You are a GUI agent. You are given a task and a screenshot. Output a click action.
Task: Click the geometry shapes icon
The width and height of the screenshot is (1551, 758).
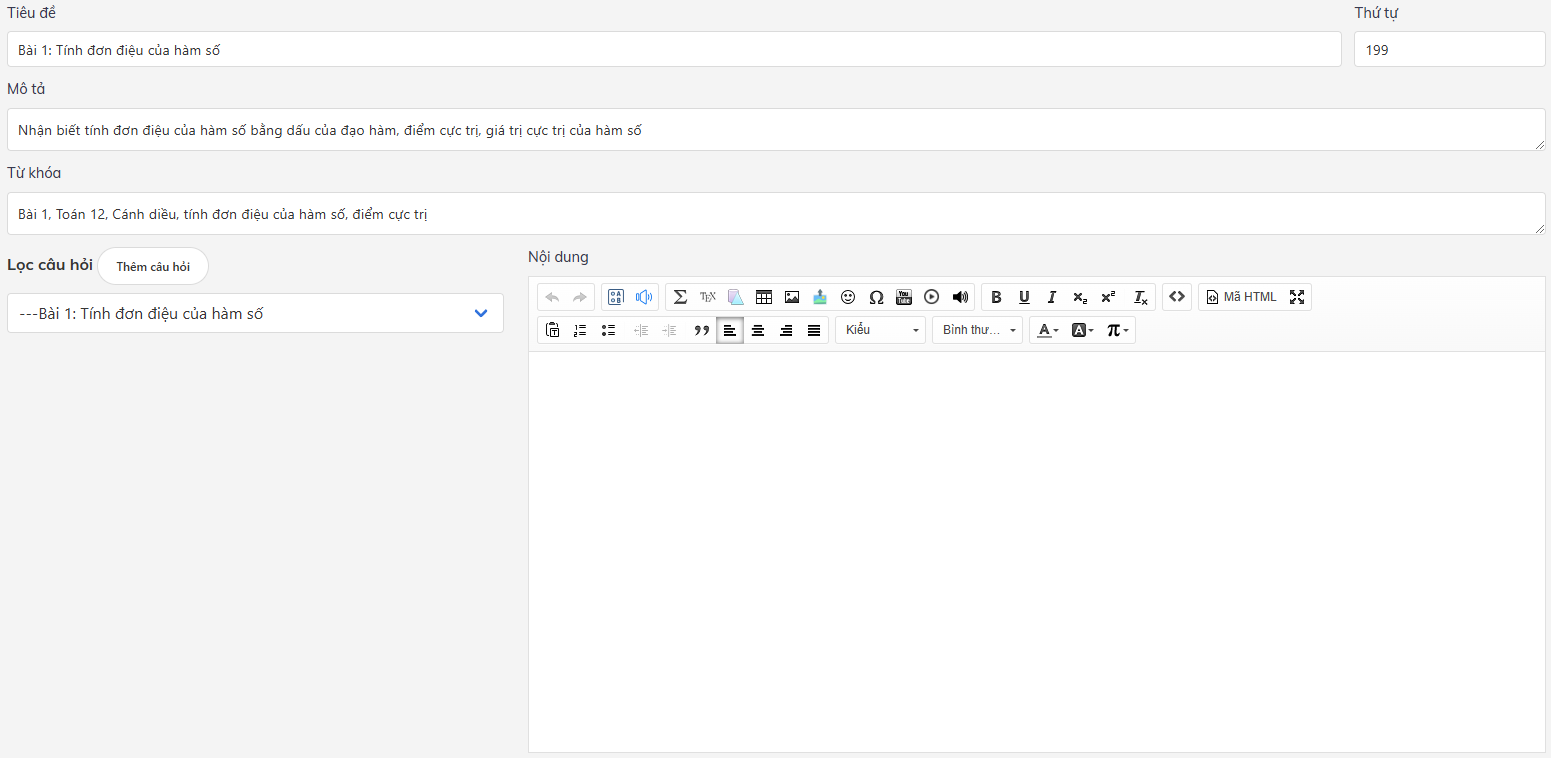point(736,297)
